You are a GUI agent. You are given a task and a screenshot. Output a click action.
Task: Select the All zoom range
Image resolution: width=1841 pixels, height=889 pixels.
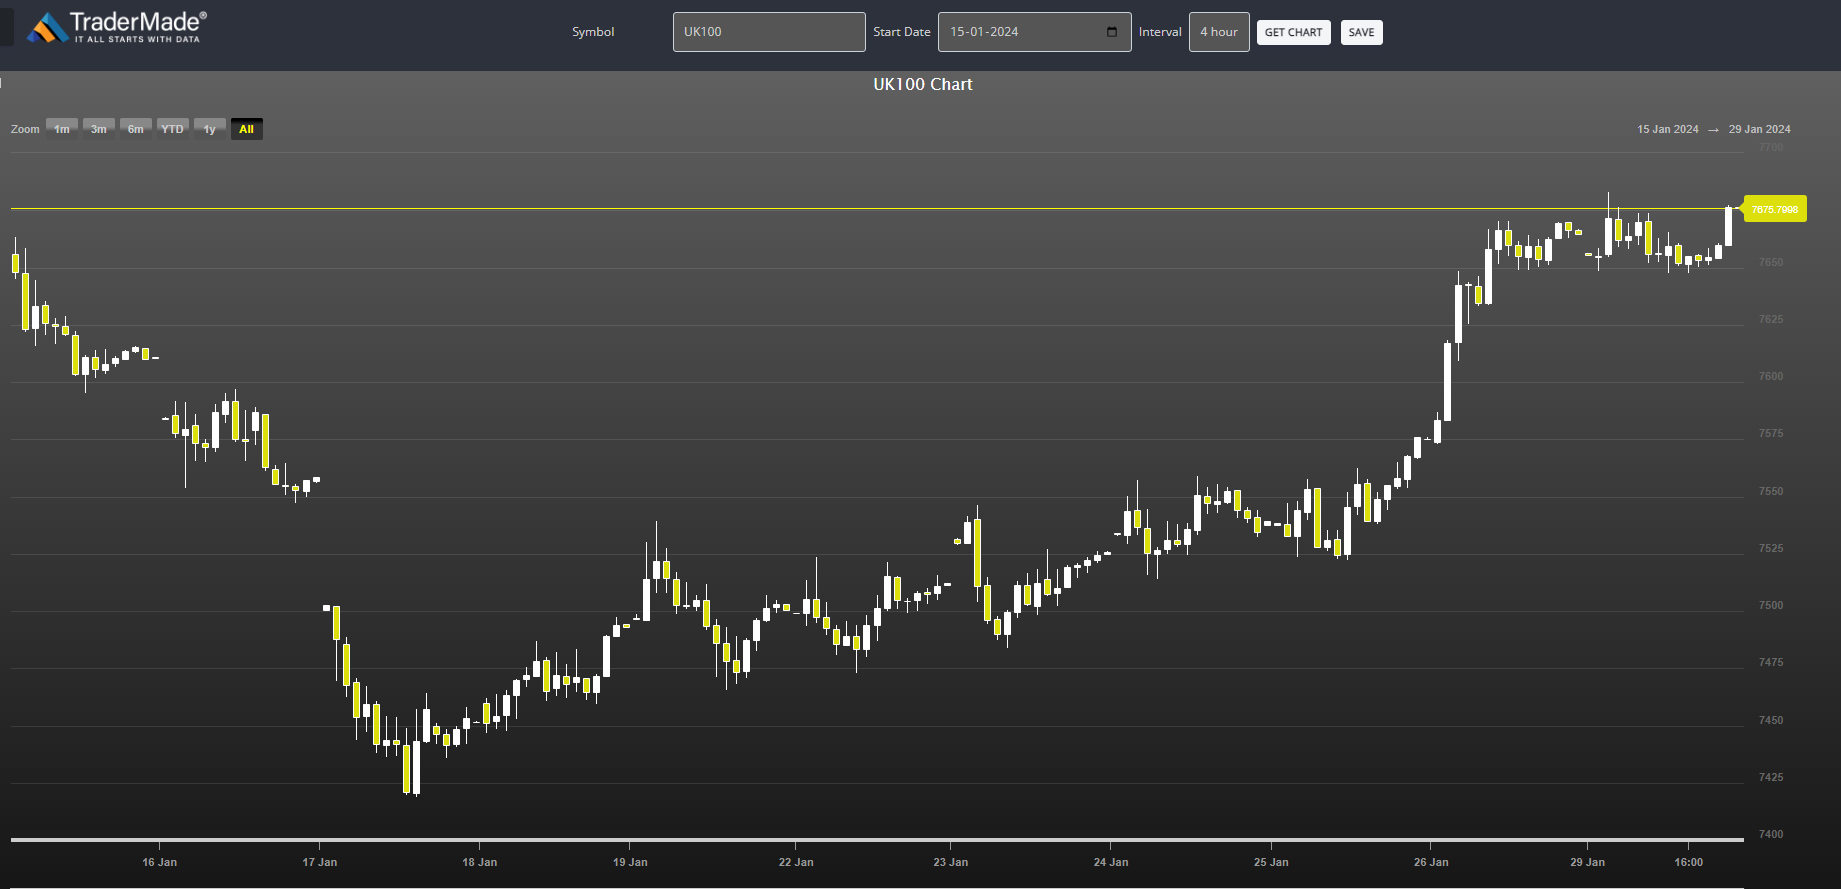pyautogui.click(x=247, y=129)
